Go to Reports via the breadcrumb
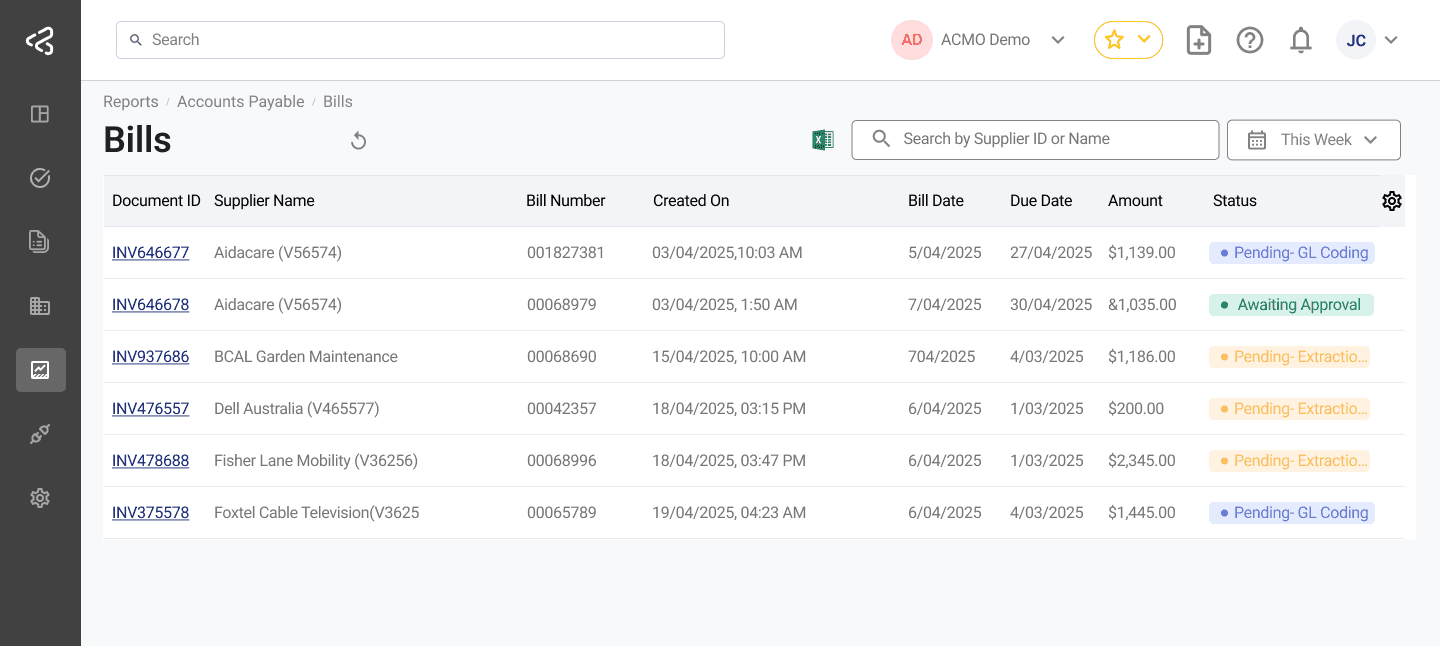The image size is (1440, 646). (x=130, y=101)
